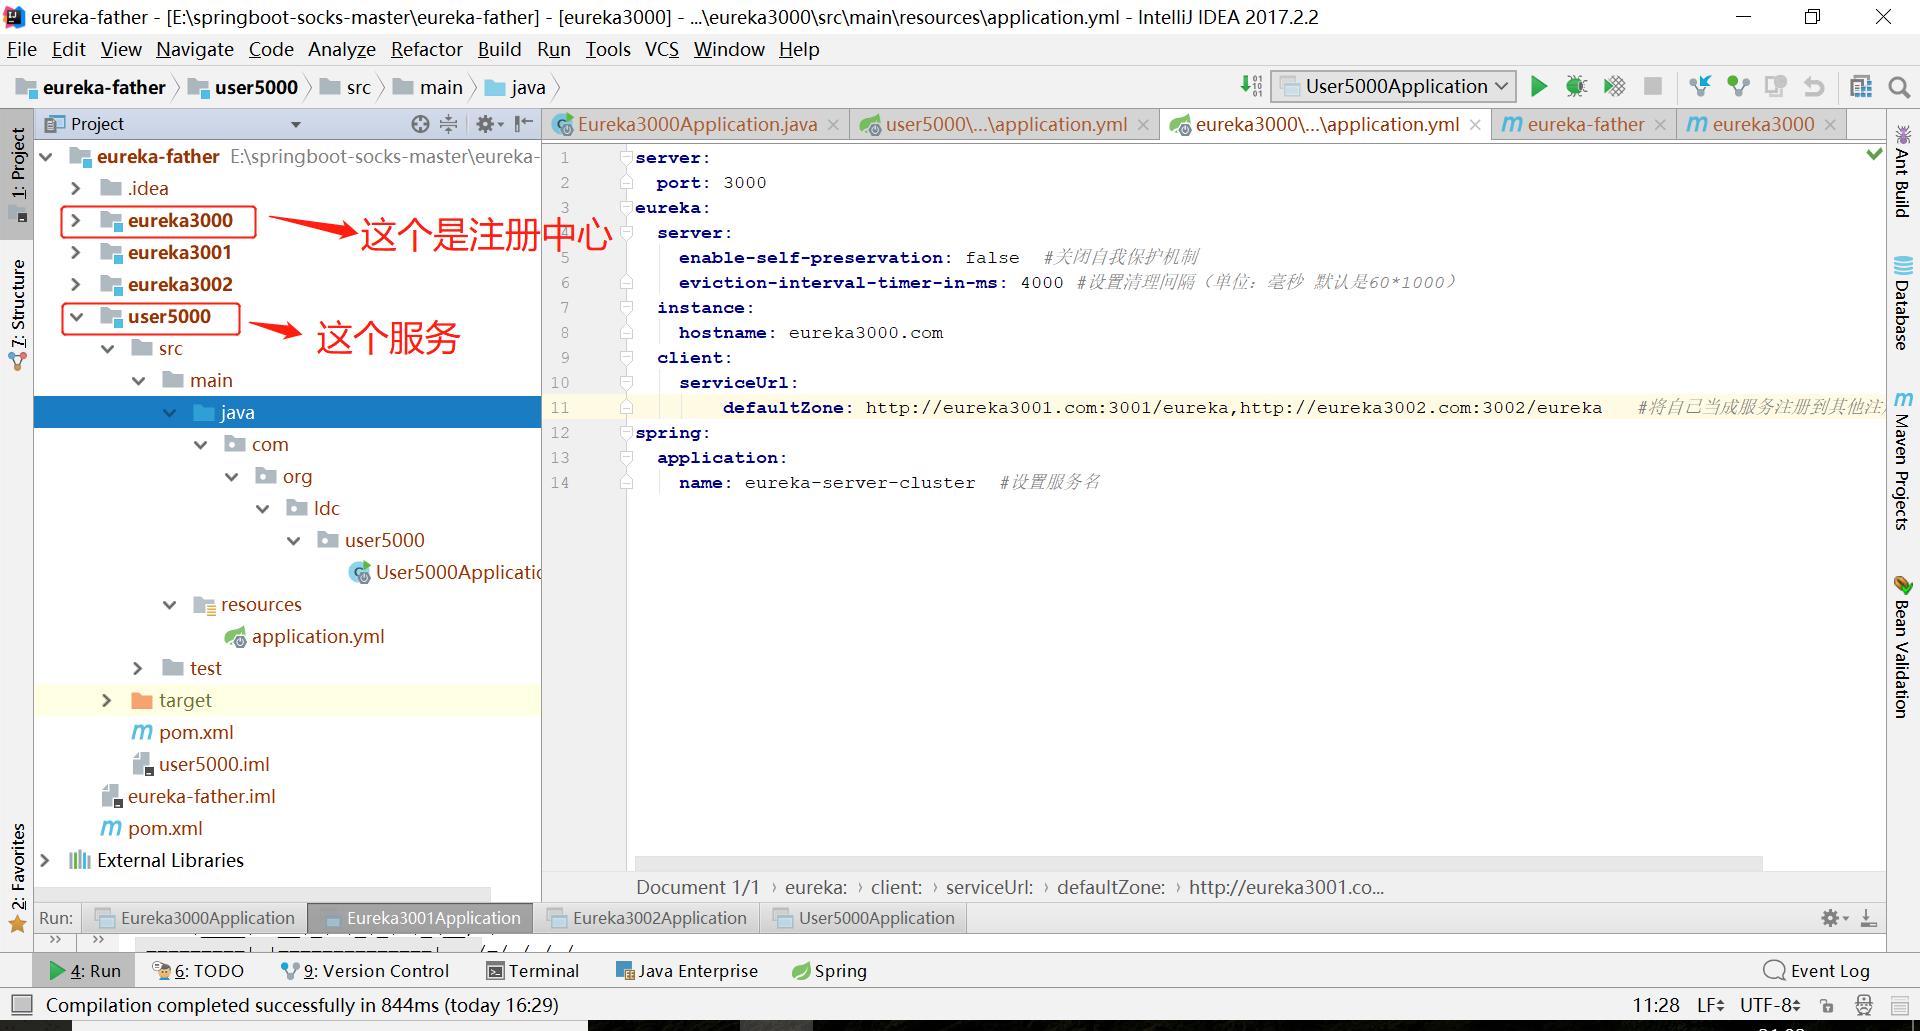Expand the eureka3002 module folder
Screen dimensions: 1920x1031
tap(76, 284)
